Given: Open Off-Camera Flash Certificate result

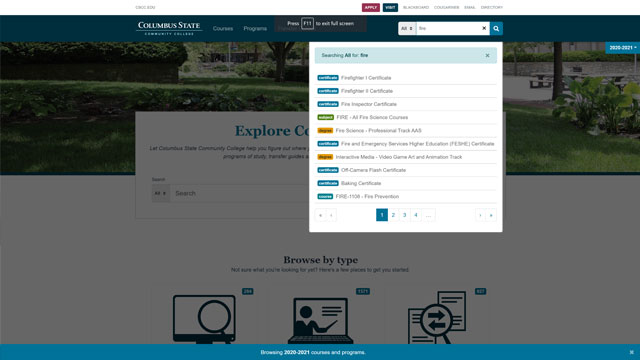Looking at the screenshot, I should pos(373,170).
